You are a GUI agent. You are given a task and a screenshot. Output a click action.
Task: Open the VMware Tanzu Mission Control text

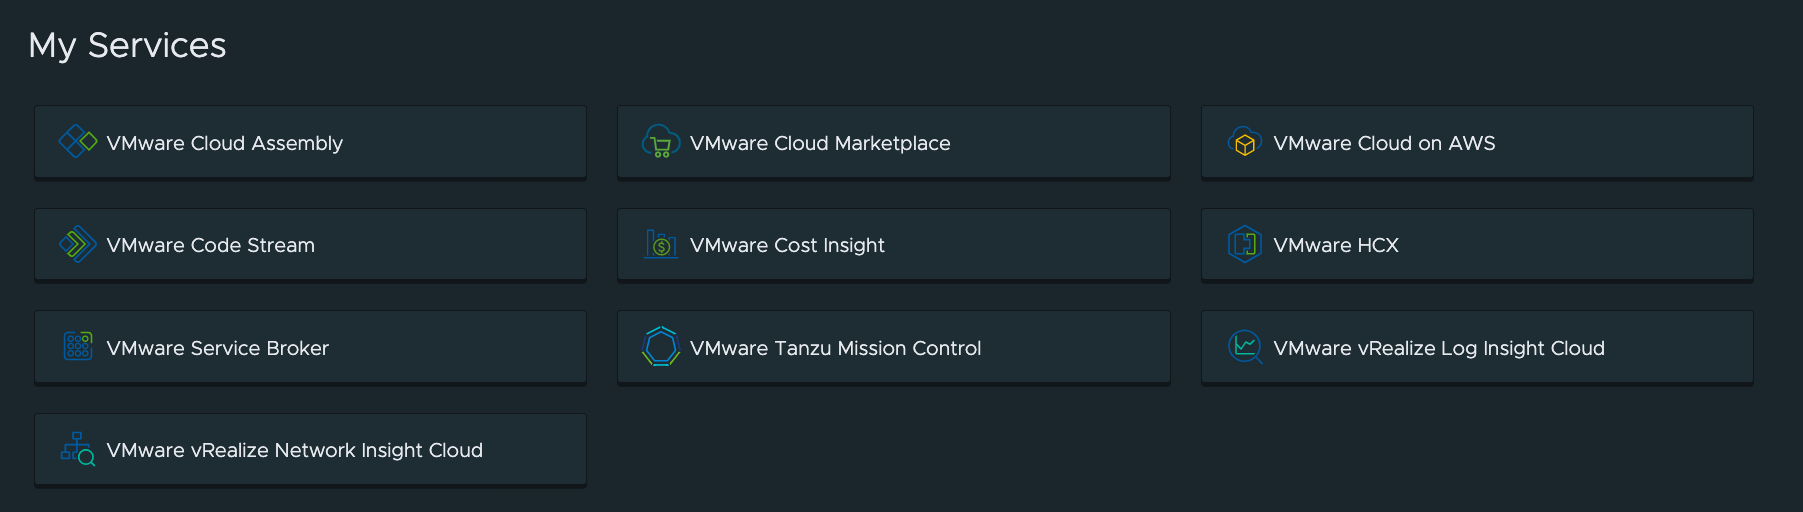(x=835, y=348)
